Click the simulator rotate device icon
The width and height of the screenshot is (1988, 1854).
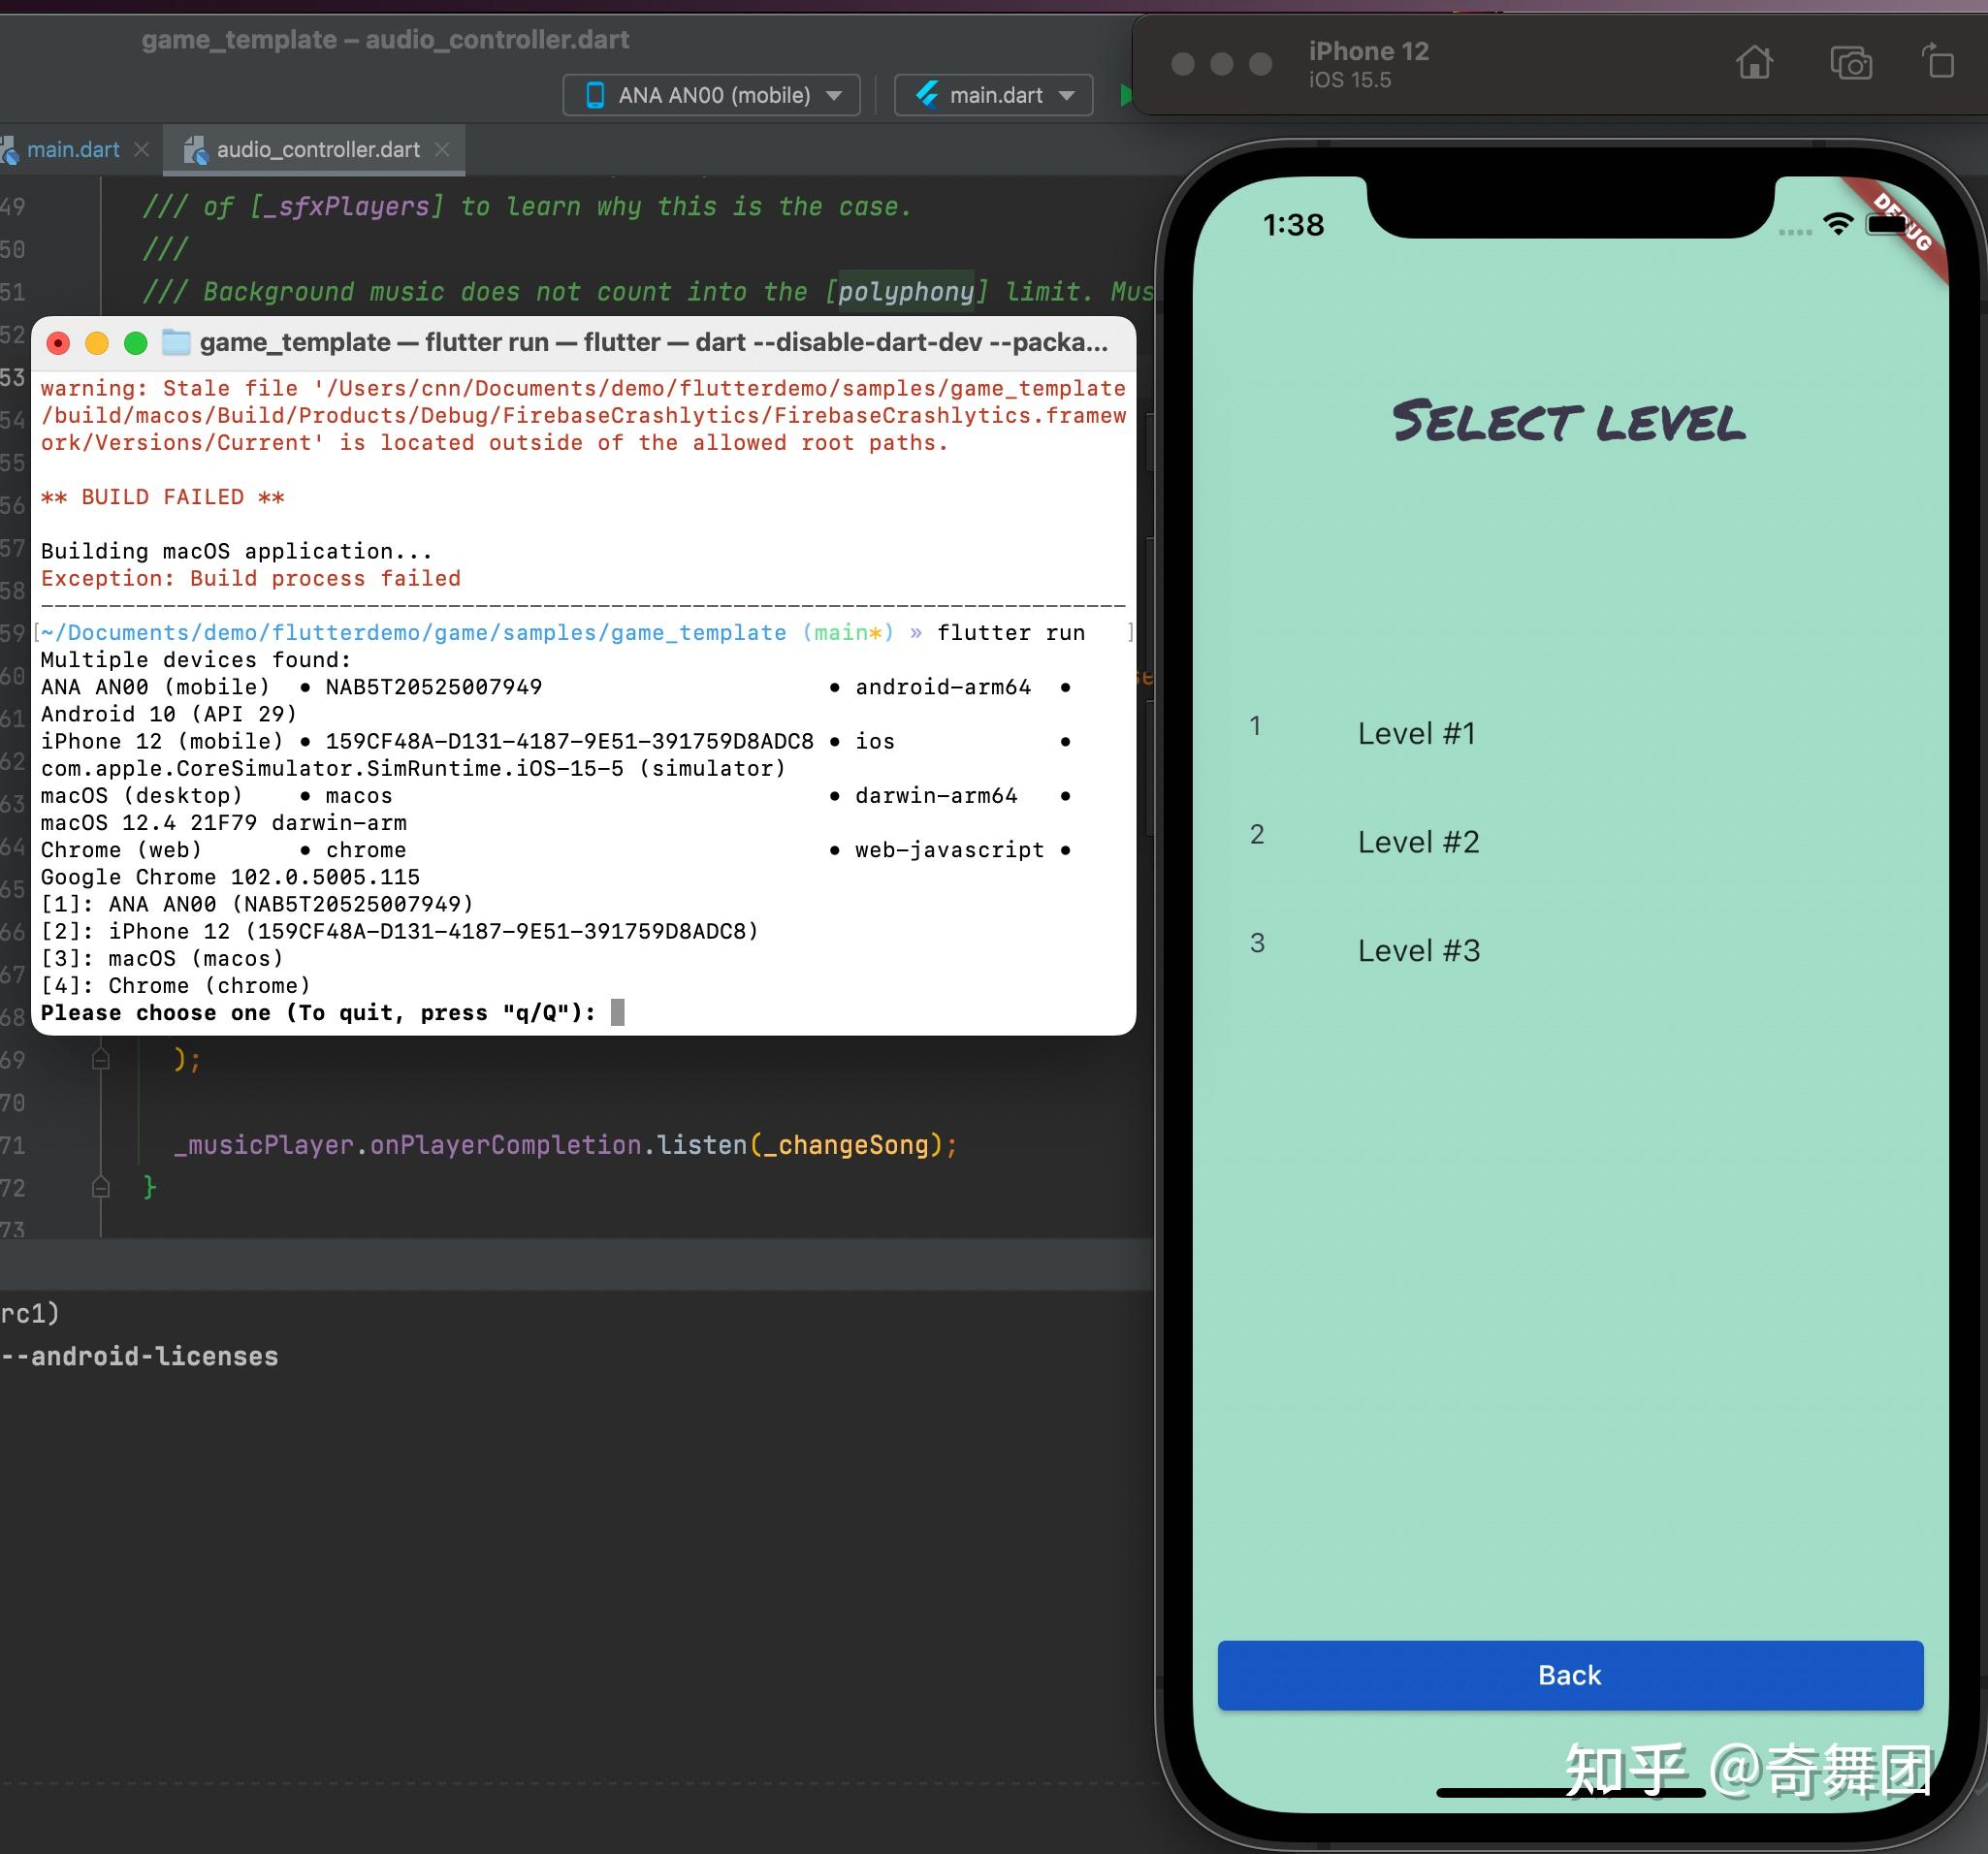pyautogui.click(x=1938, y=61)
